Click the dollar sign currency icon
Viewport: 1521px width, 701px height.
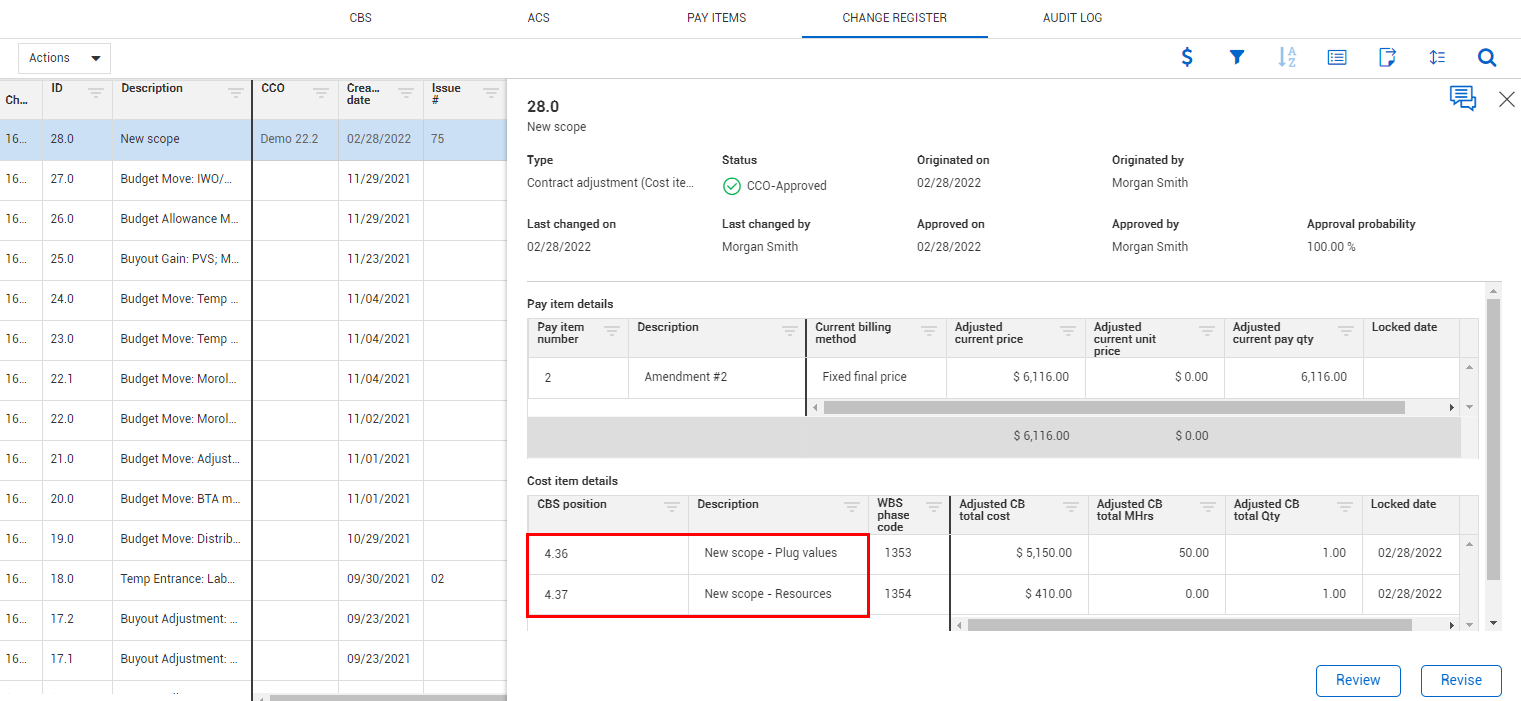pyautogui.click(x=1187, y=58)
